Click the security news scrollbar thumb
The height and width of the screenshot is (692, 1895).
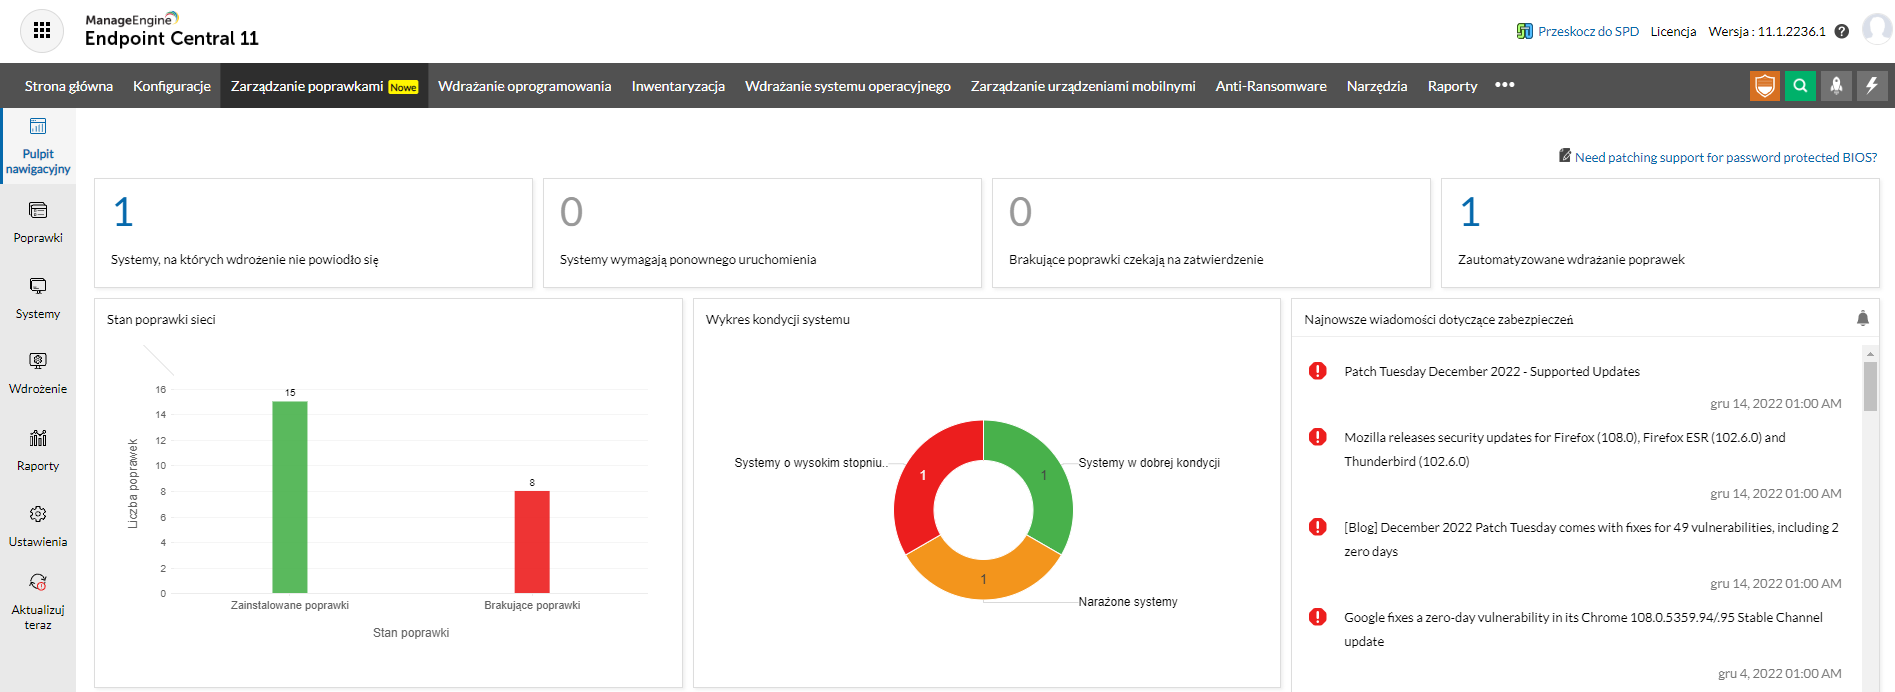(1870, 385)
